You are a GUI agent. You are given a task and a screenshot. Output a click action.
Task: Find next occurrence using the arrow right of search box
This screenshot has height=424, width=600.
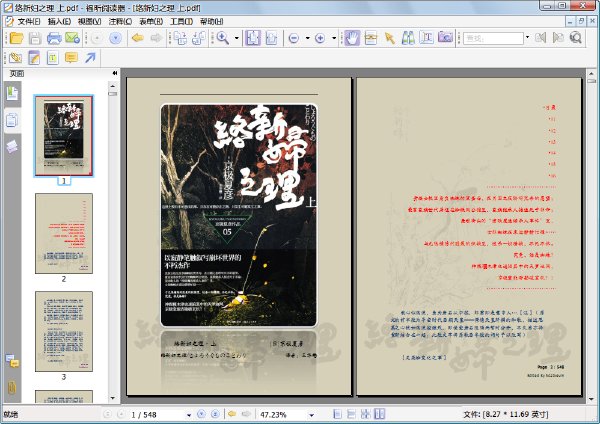click(558, 38)
